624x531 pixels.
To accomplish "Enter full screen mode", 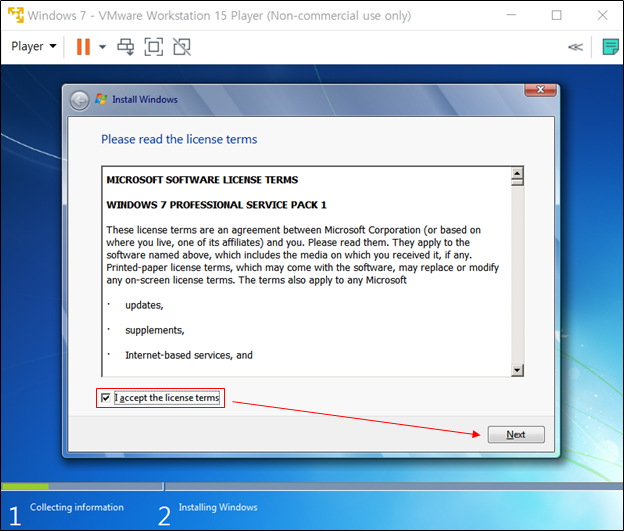I will point(154,47).
